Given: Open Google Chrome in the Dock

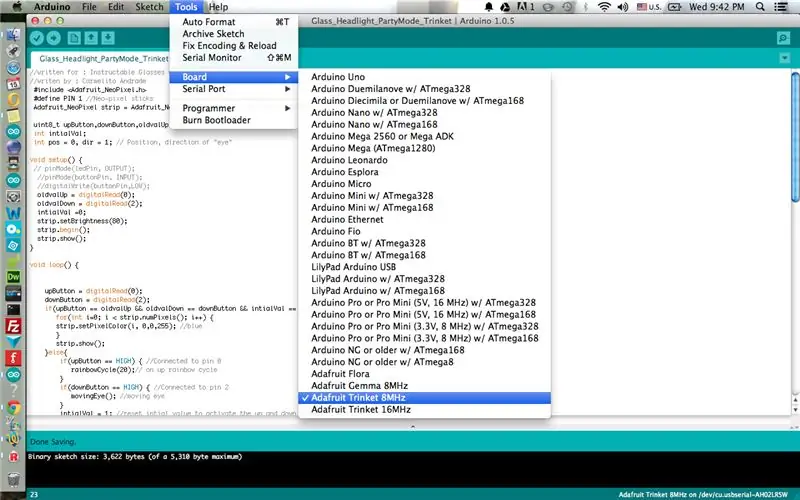Looking at the screenshot, I should 13,407.
